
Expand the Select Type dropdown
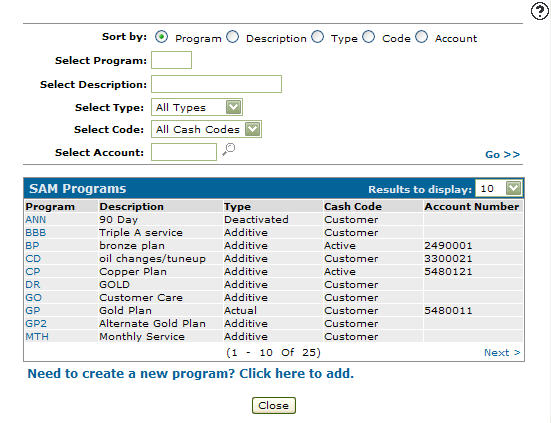tap(197, 107)
